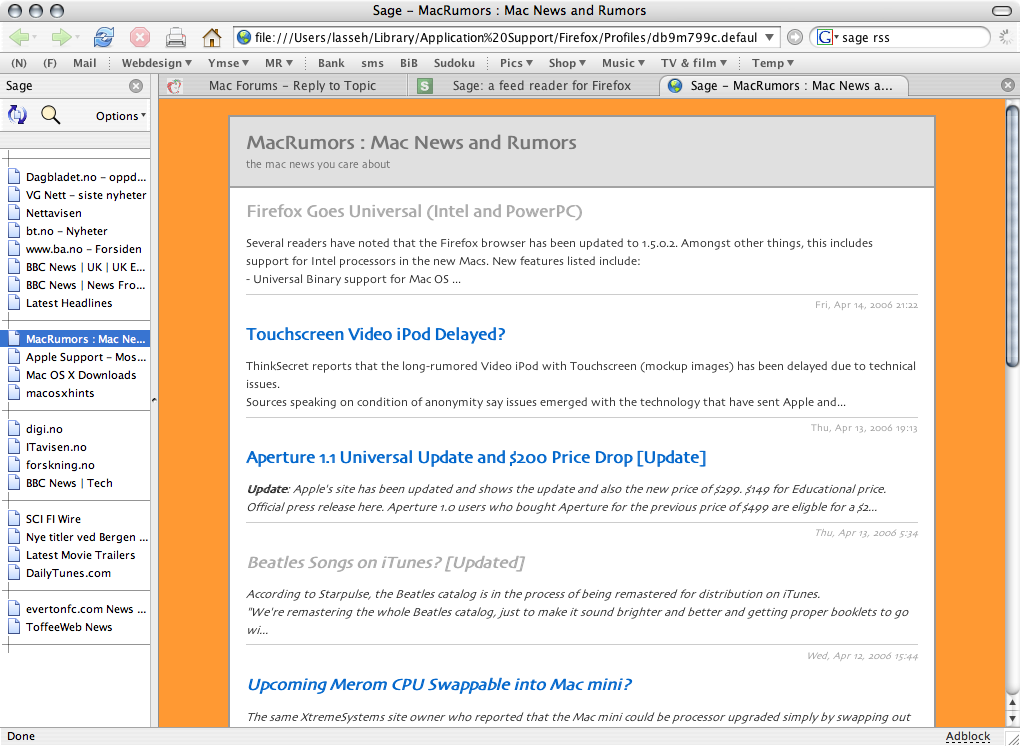Select the digi.no feed
1020x746 pixels.
point(75,429)
